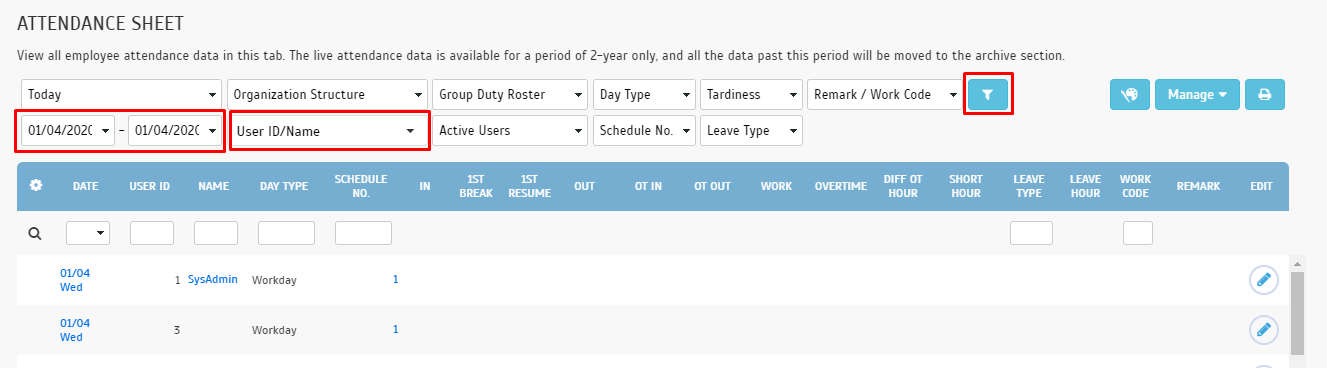Open the User ID/Name dropdown
The image size is (1327, 368).
point(327,130)
